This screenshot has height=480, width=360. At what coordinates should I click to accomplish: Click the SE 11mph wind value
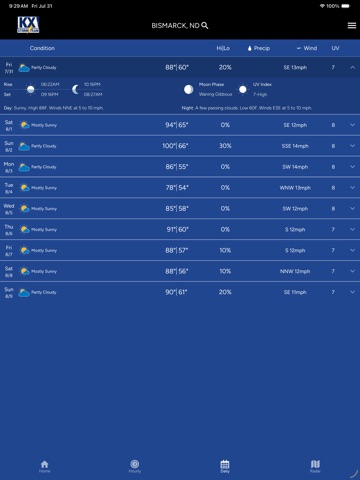click(x=295, y=292)
